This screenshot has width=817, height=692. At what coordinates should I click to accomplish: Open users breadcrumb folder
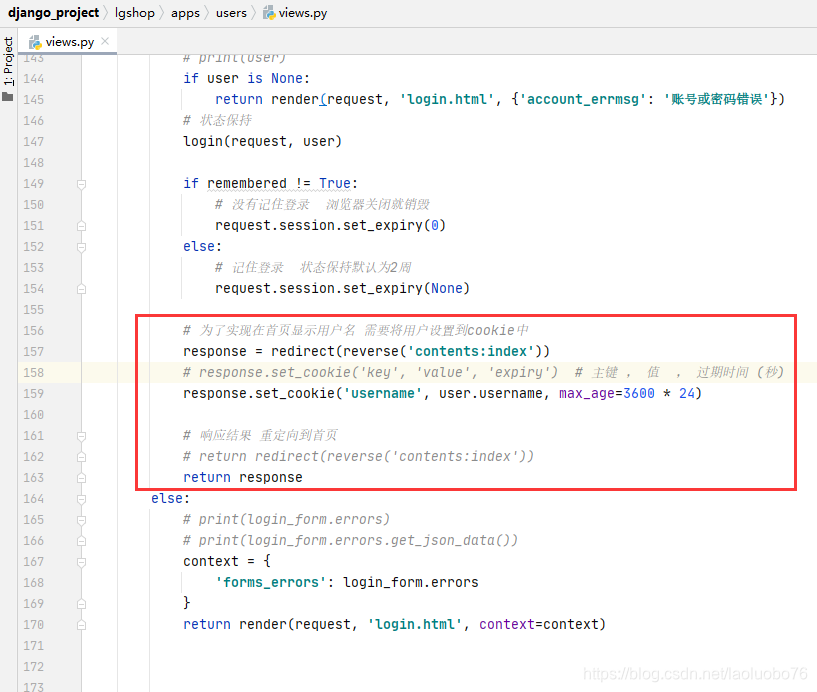tap(231, 13)
